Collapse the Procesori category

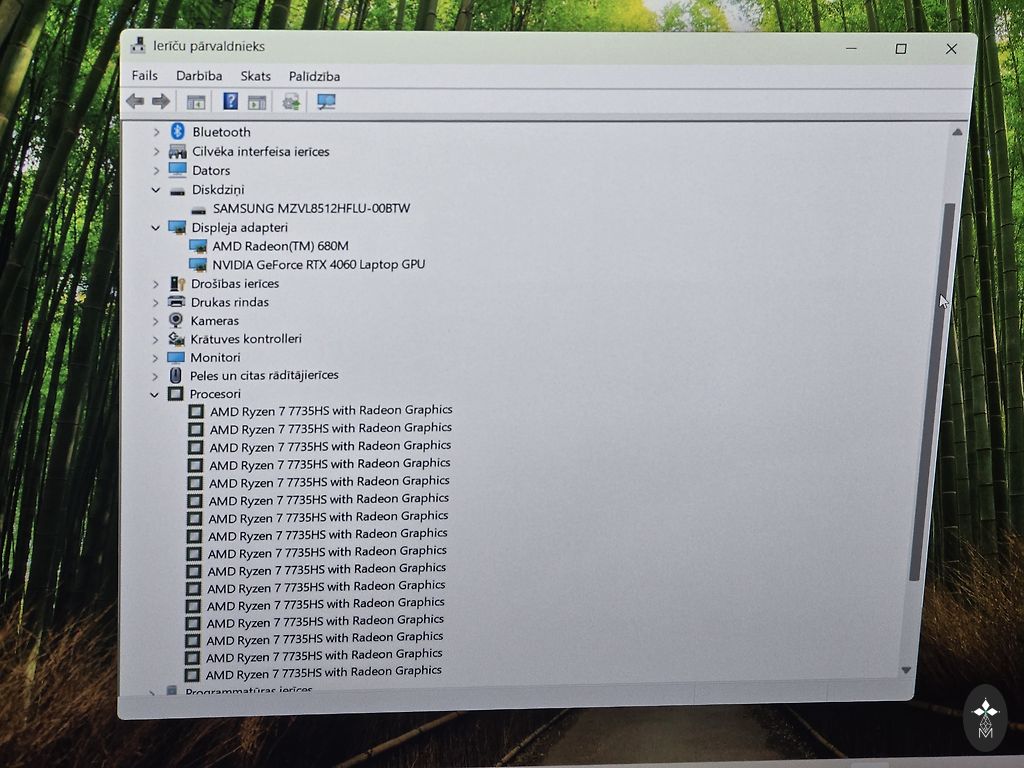coord(154,395)
